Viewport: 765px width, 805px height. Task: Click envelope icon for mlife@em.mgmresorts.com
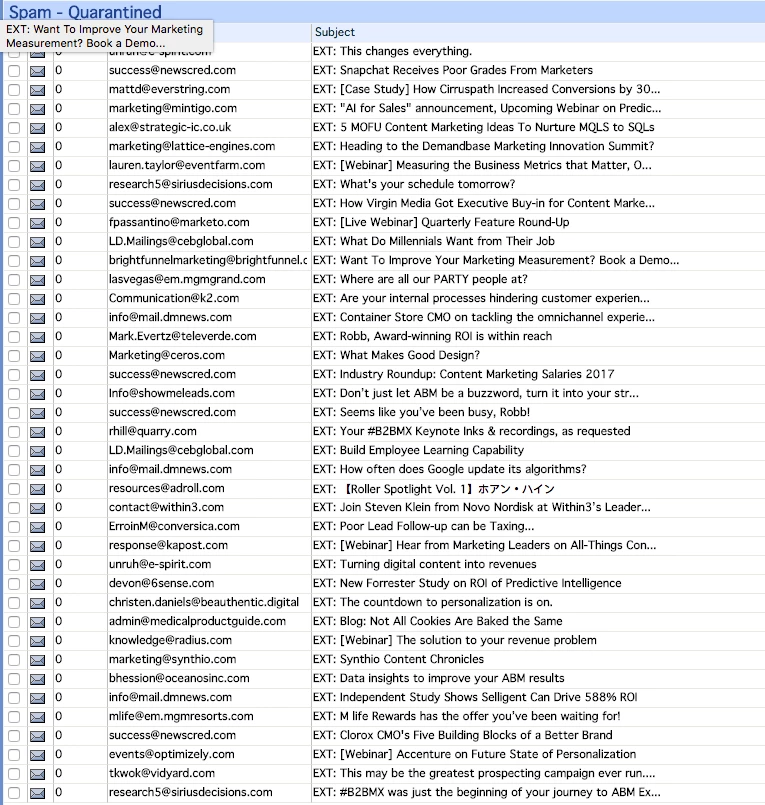tap(37, 717)
